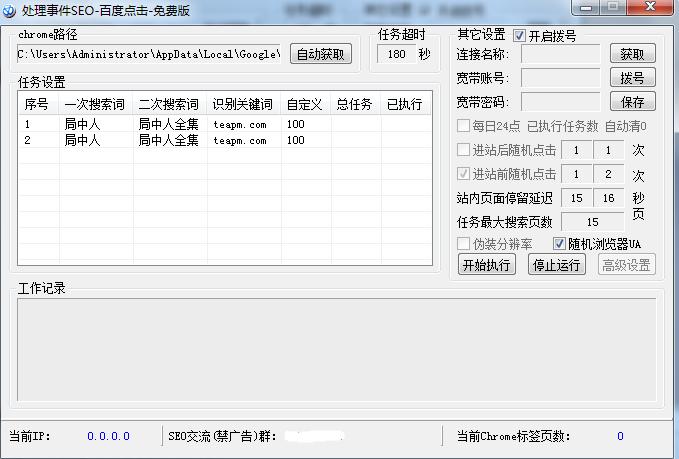Click 局中人全集 in row 1
679x459 pixels.
pos(168,124)
